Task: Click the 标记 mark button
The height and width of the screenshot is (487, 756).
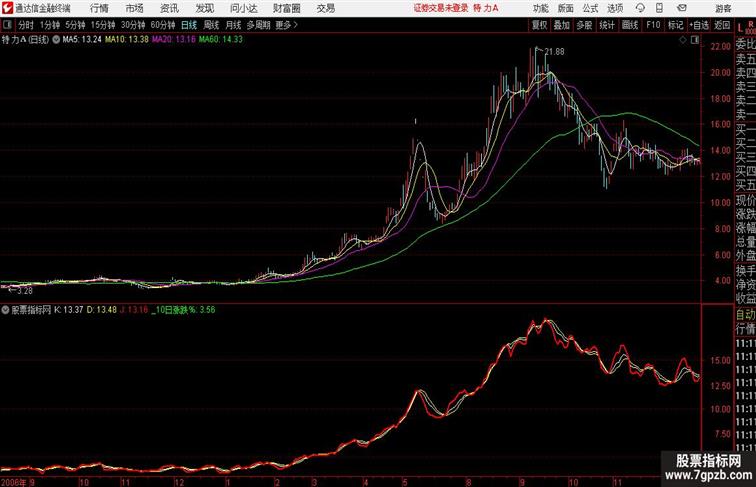Action: (675, 25)
